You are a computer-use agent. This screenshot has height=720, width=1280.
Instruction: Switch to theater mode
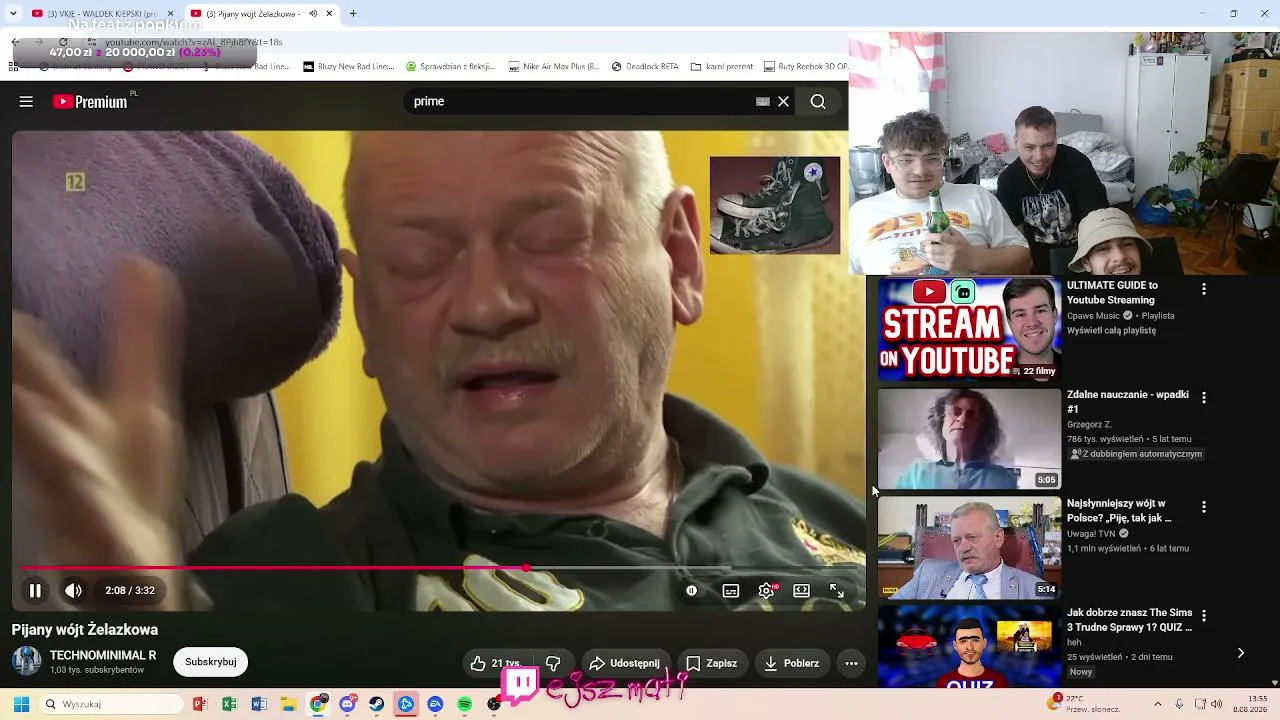[x=801, y=590]
